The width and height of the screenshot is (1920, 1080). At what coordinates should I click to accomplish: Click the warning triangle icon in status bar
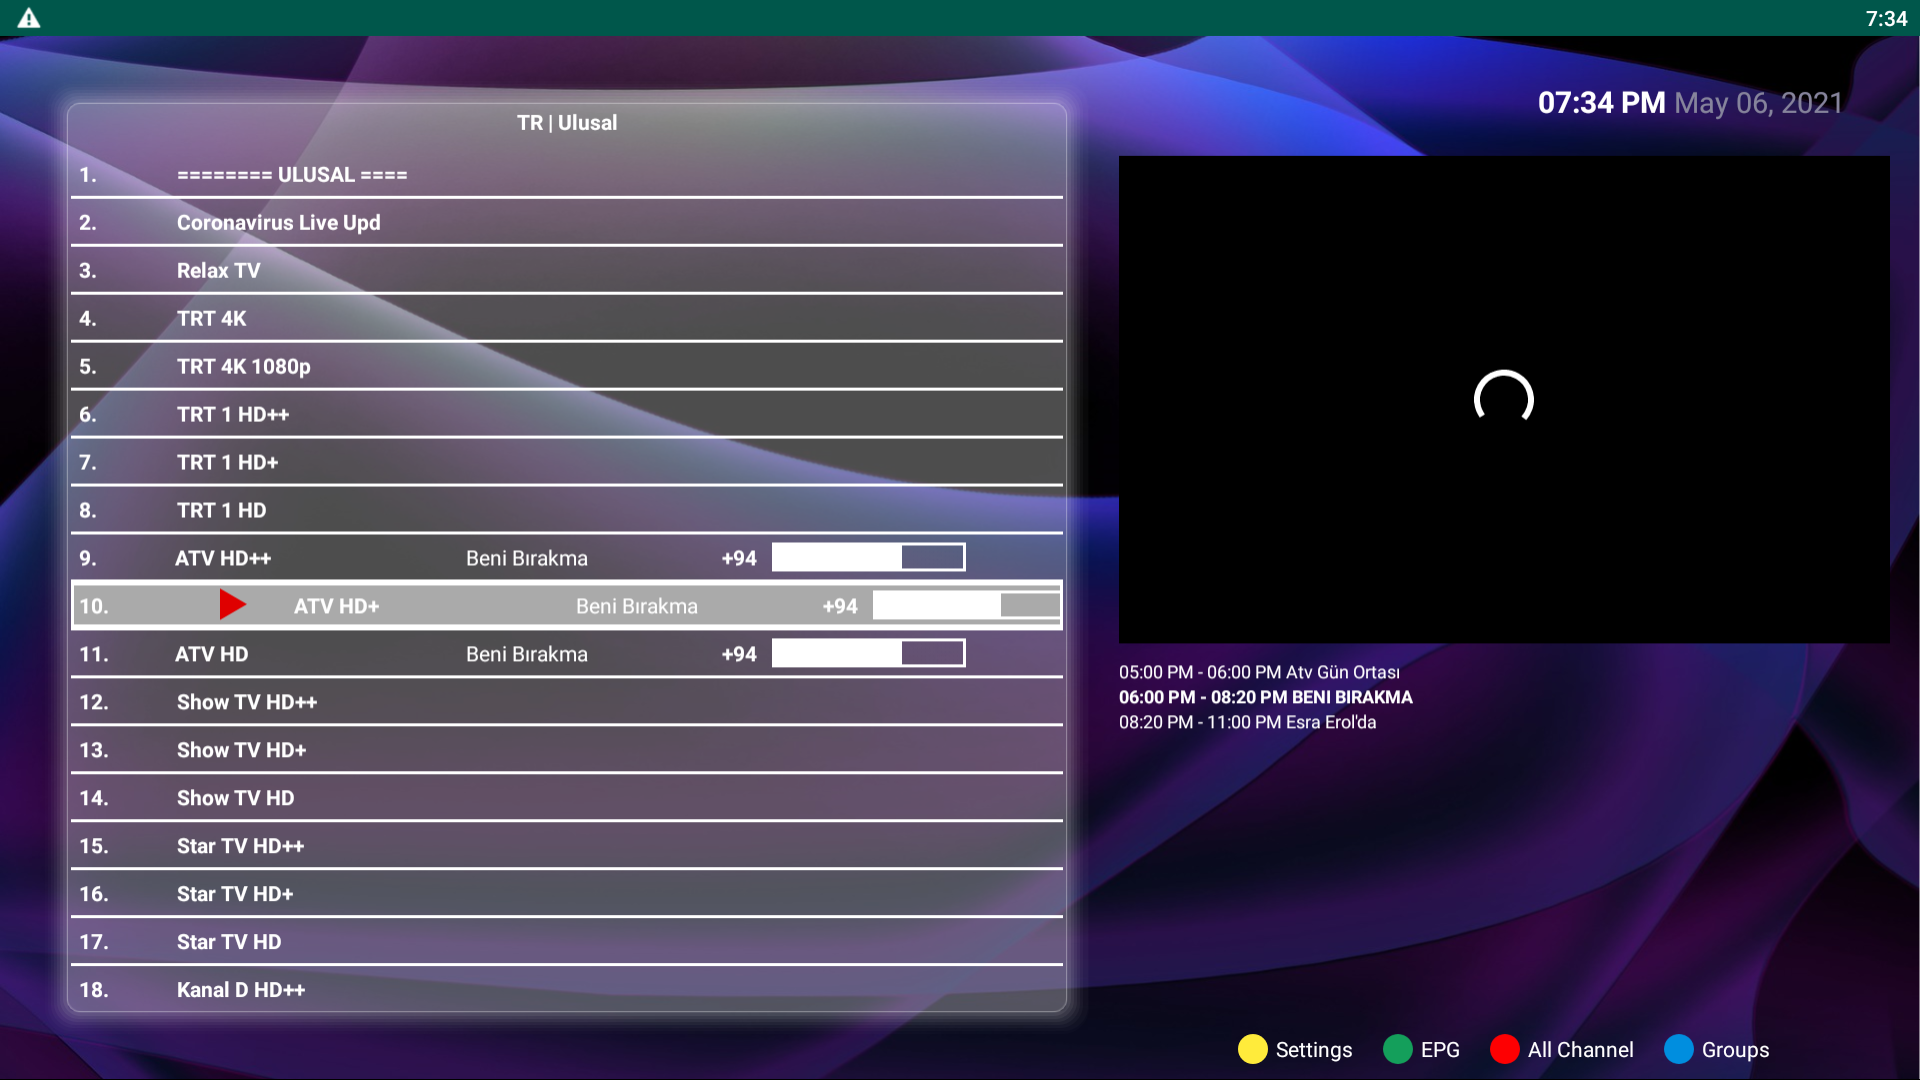[29, 18]
